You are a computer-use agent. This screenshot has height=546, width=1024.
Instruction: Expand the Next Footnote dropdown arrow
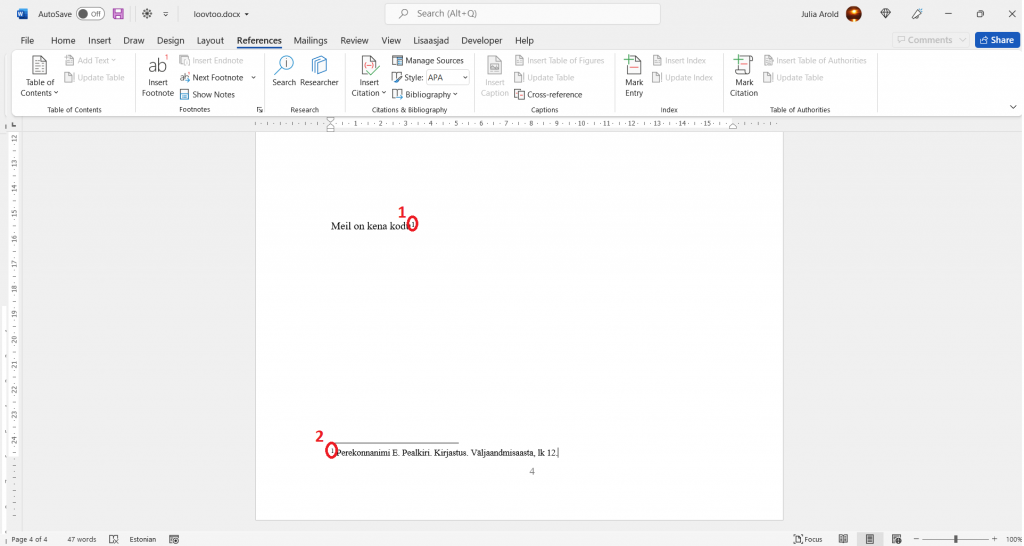(x=253, y=77)
